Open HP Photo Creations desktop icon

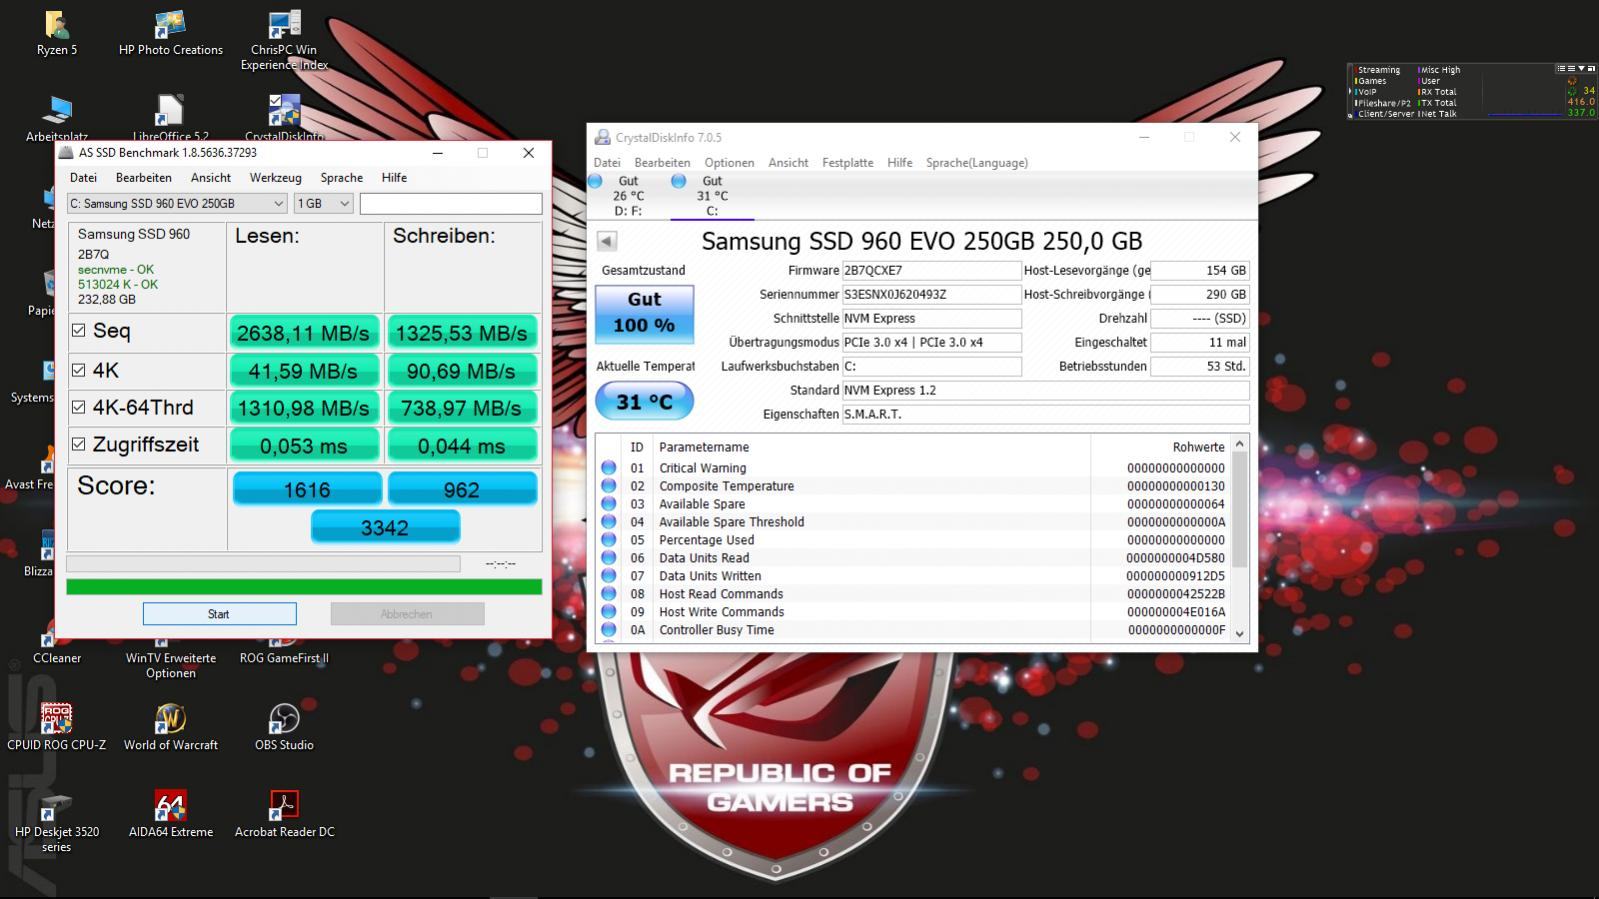(x=170, y=33)
